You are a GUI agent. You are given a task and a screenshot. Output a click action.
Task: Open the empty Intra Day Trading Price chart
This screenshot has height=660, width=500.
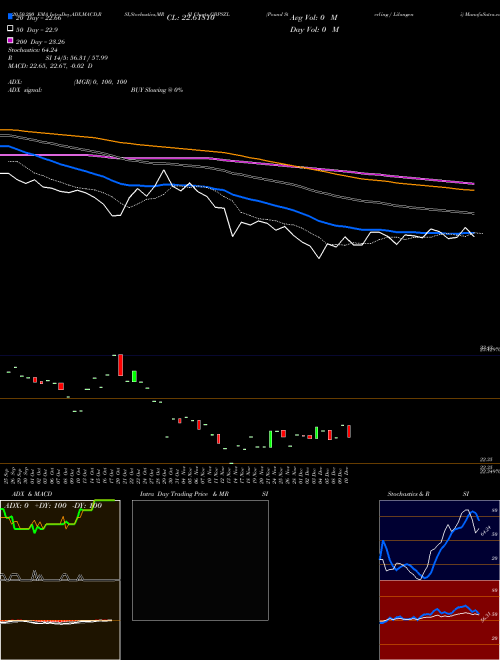coord(200,560)
